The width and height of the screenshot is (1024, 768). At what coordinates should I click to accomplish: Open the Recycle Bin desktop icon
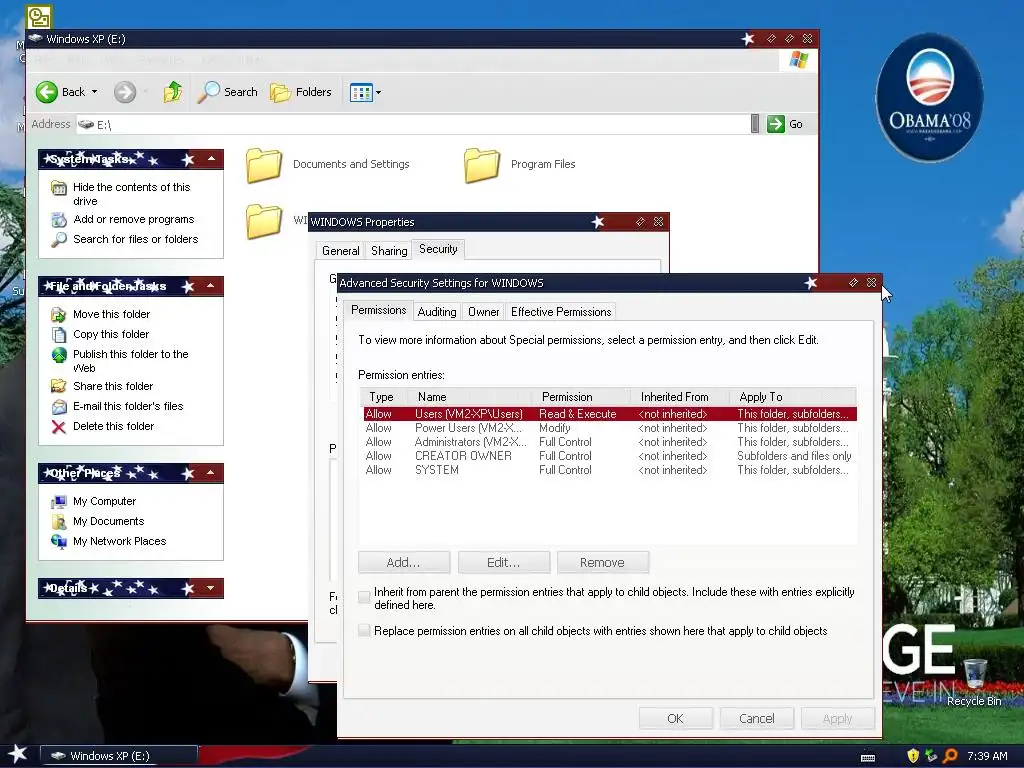click(974, 683)
